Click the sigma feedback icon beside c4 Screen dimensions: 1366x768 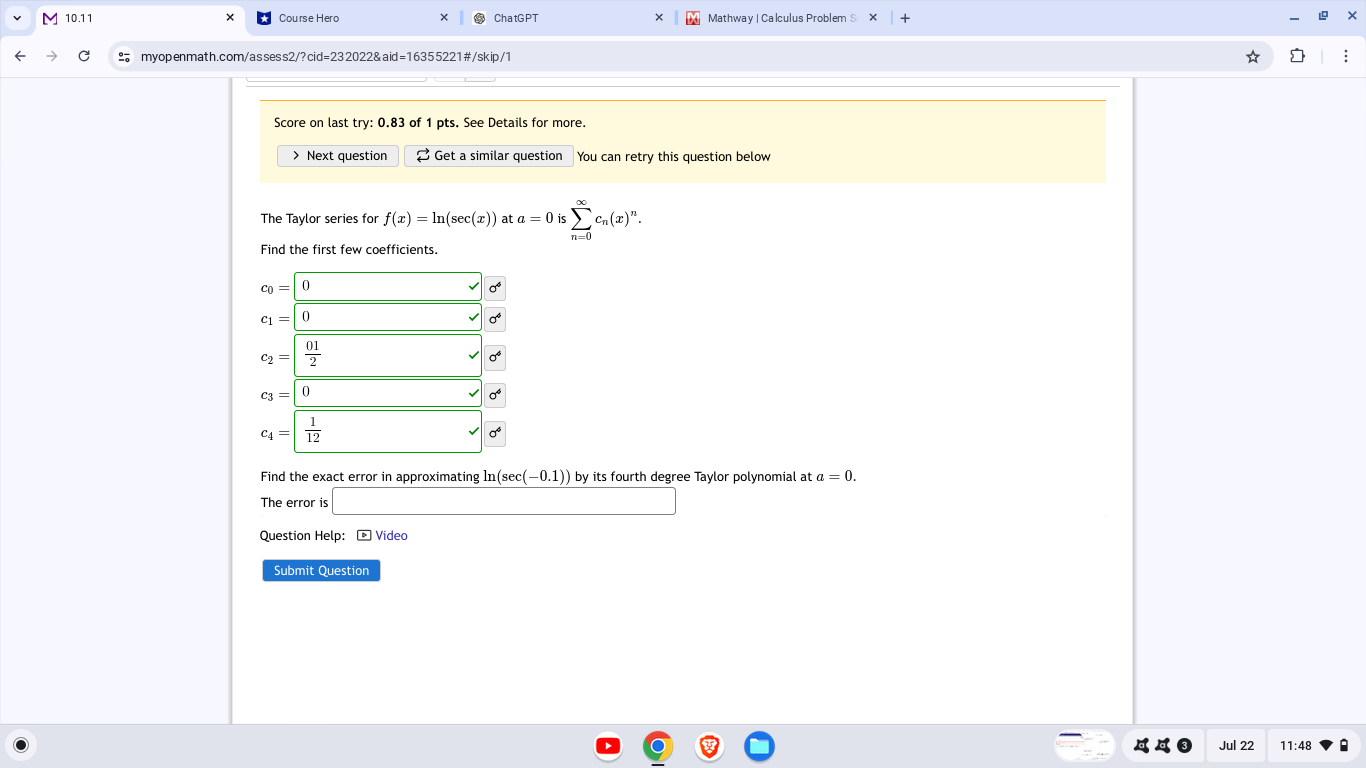click(494, 433)
